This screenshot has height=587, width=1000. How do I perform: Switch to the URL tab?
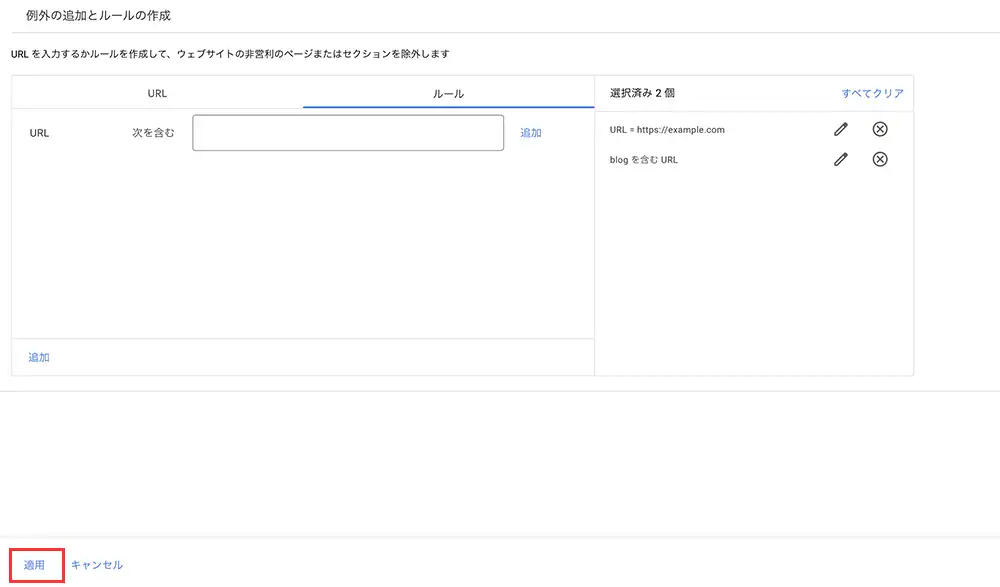click(x=157, y=93)
